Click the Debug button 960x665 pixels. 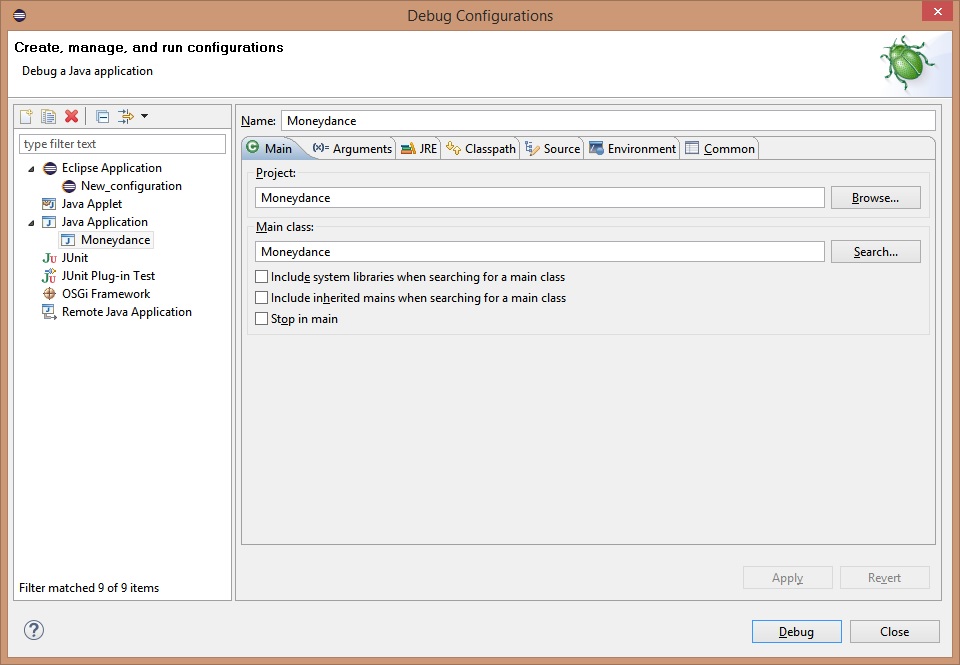pyautogui.click(x=797, y=631)
